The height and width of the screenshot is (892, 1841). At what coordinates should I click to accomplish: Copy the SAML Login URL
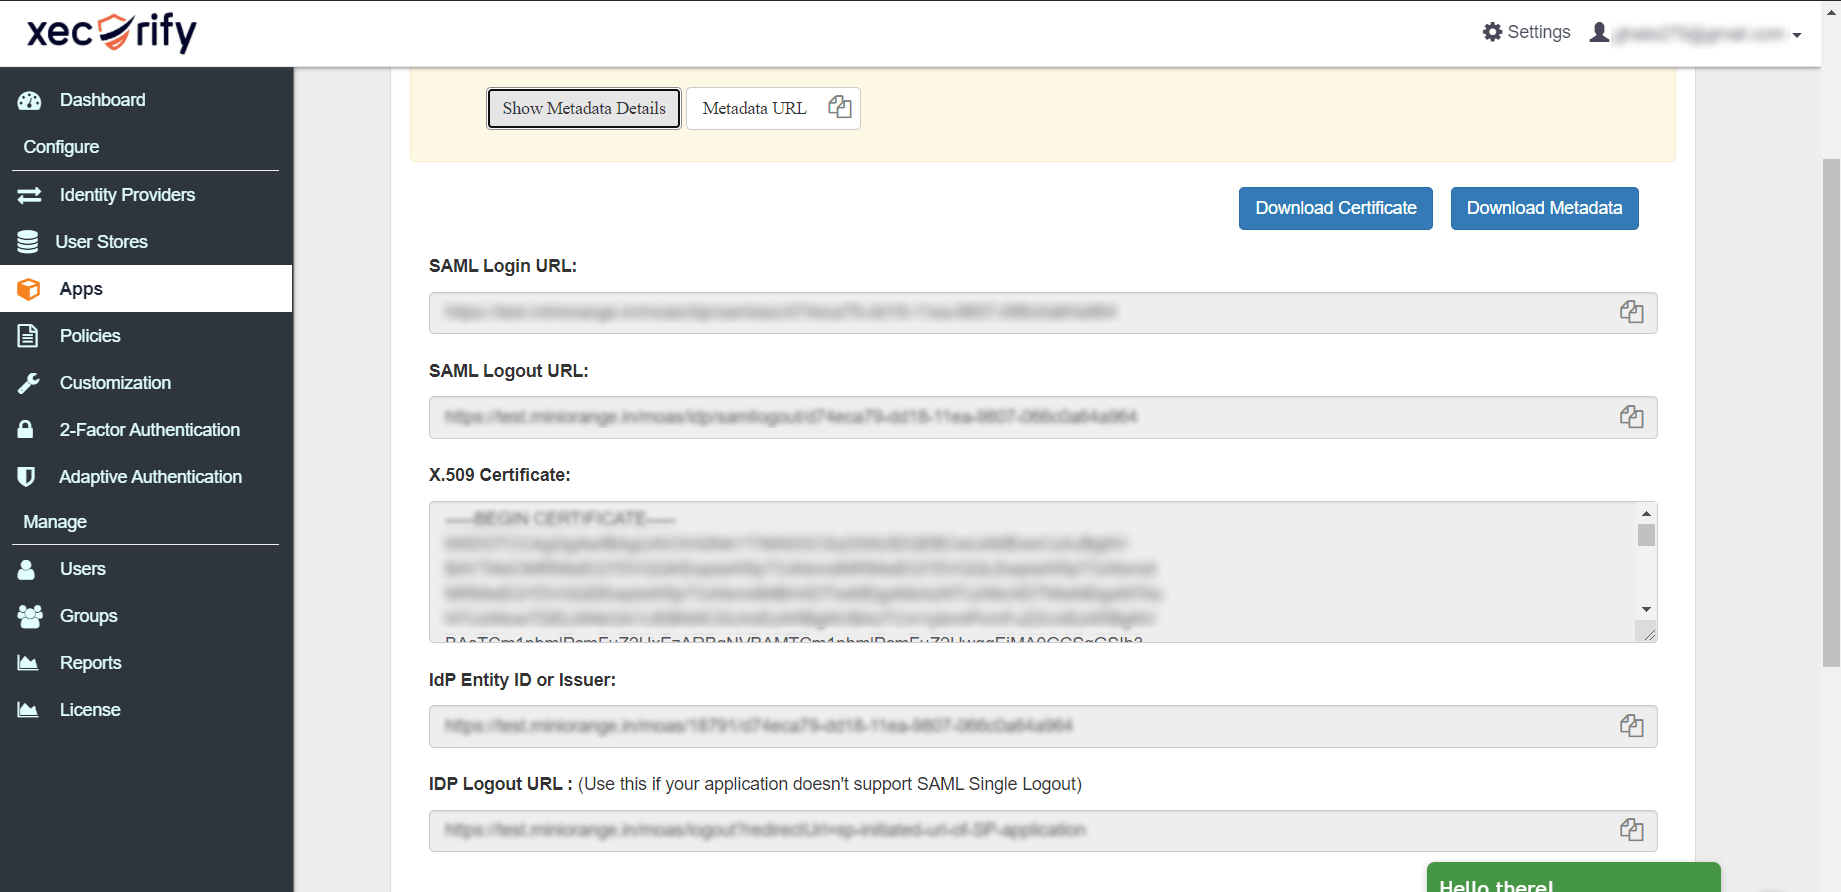tap(1631, 312)
